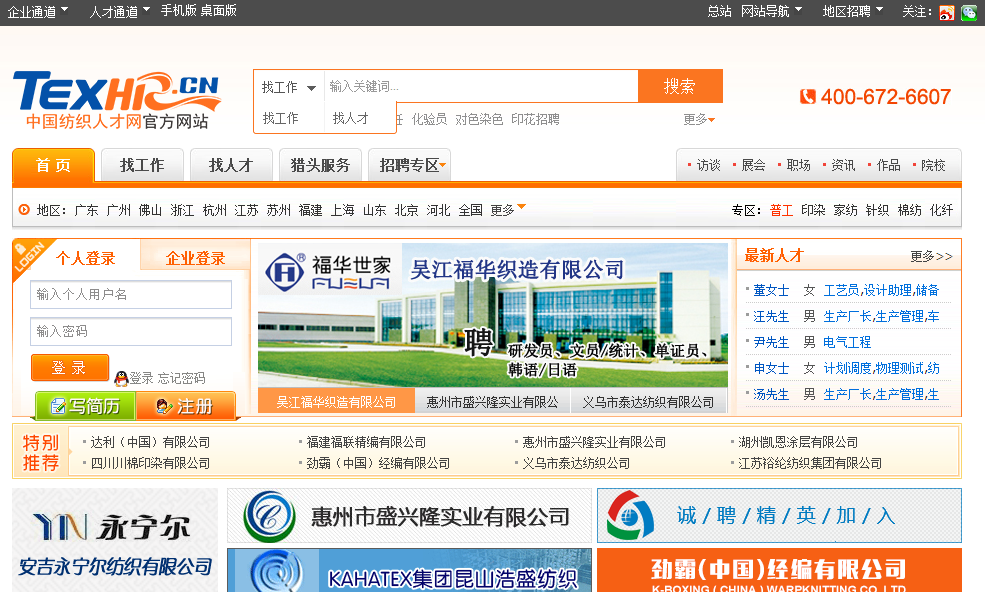Open the 手机版 link
The width and height of the screenshot is (985, 592).
point(178,11)
